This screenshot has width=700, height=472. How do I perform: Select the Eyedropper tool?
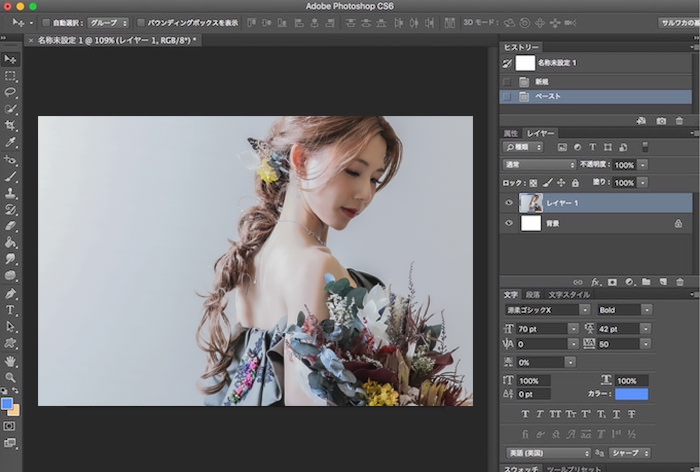[x=10, y=142]
